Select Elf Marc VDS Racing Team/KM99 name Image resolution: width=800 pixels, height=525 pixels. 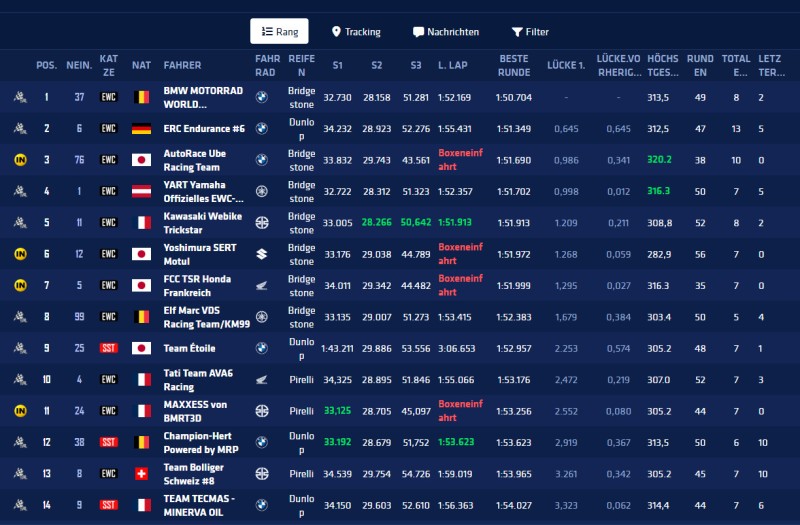[207, 317]
